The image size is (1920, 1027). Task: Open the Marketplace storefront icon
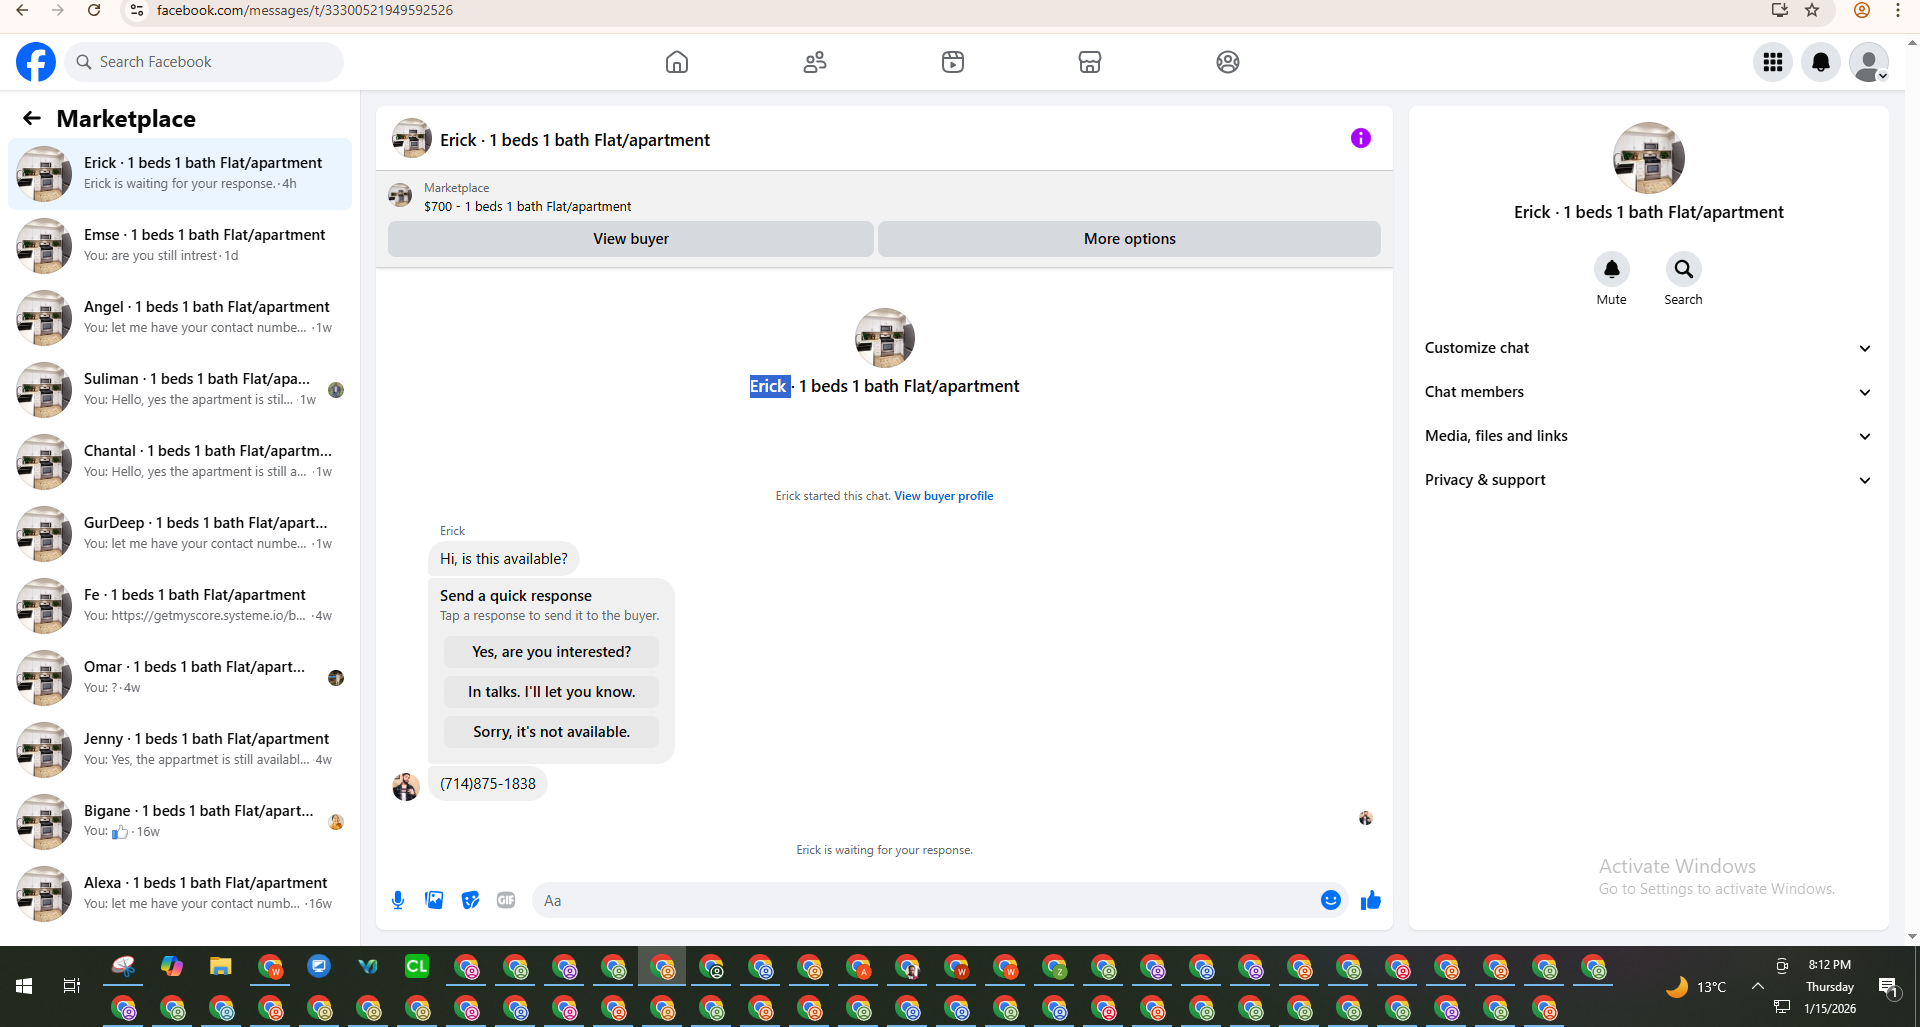pos(1090,62)
